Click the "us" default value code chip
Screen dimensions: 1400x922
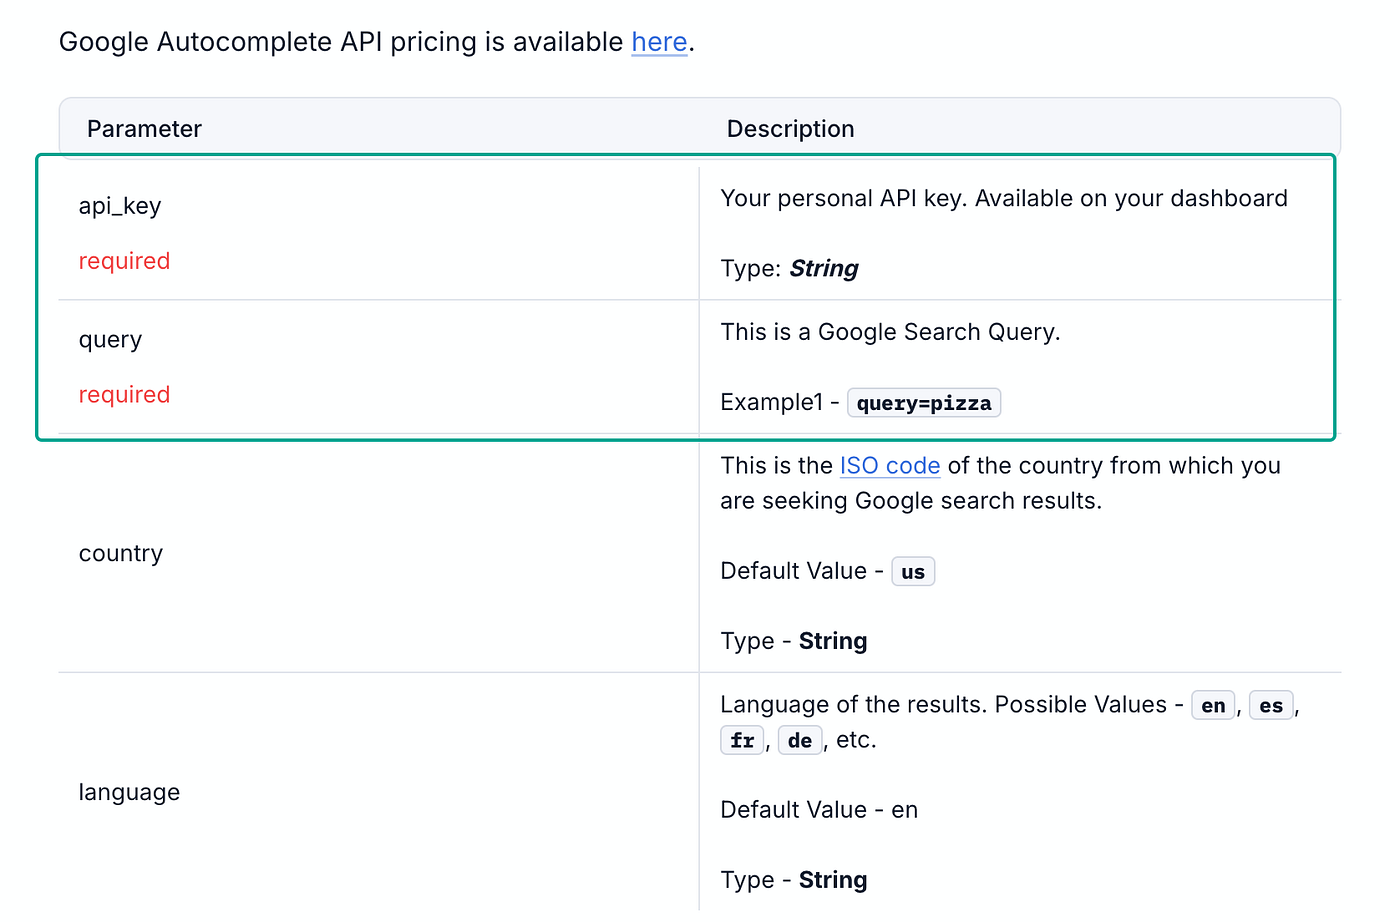(912, 572)
